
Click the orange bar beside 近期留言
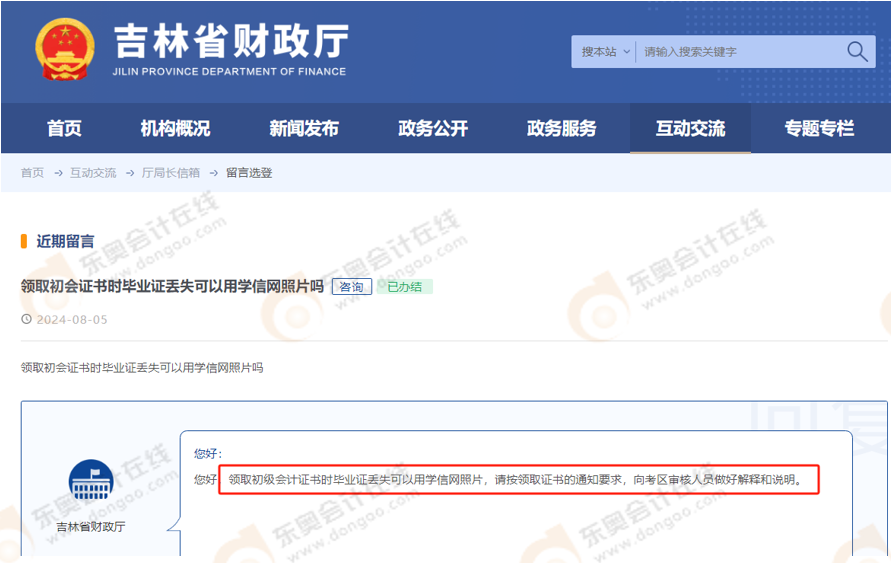[23, 241]
